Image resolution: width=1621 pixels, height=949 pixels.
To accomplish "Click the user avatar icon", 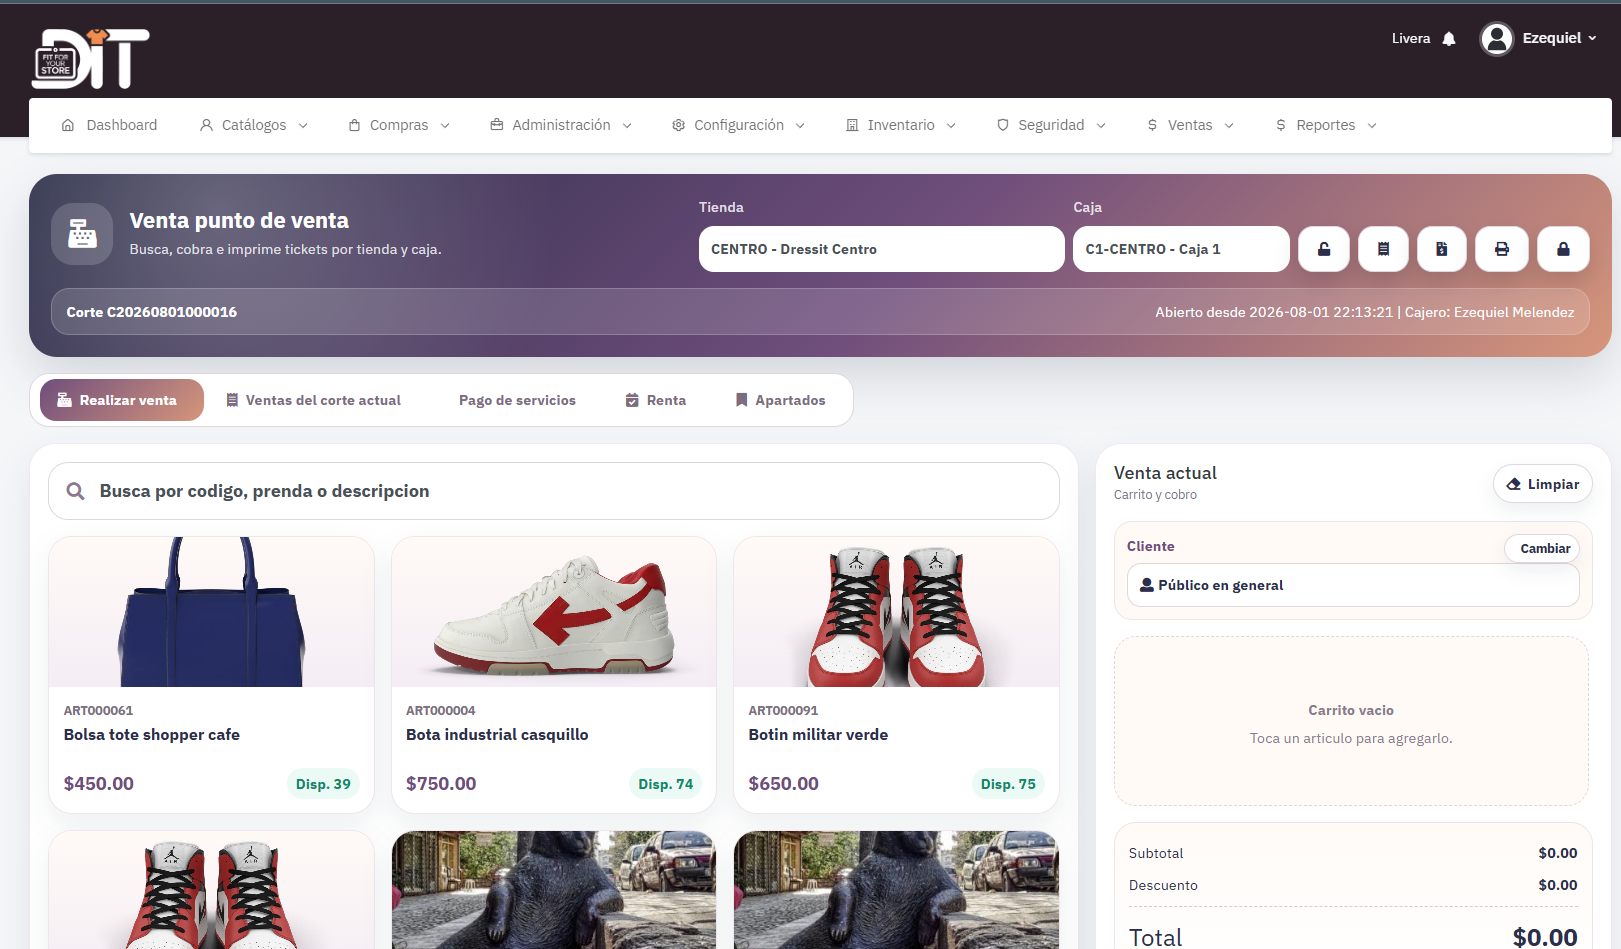I will click(x=1497, y=39).
